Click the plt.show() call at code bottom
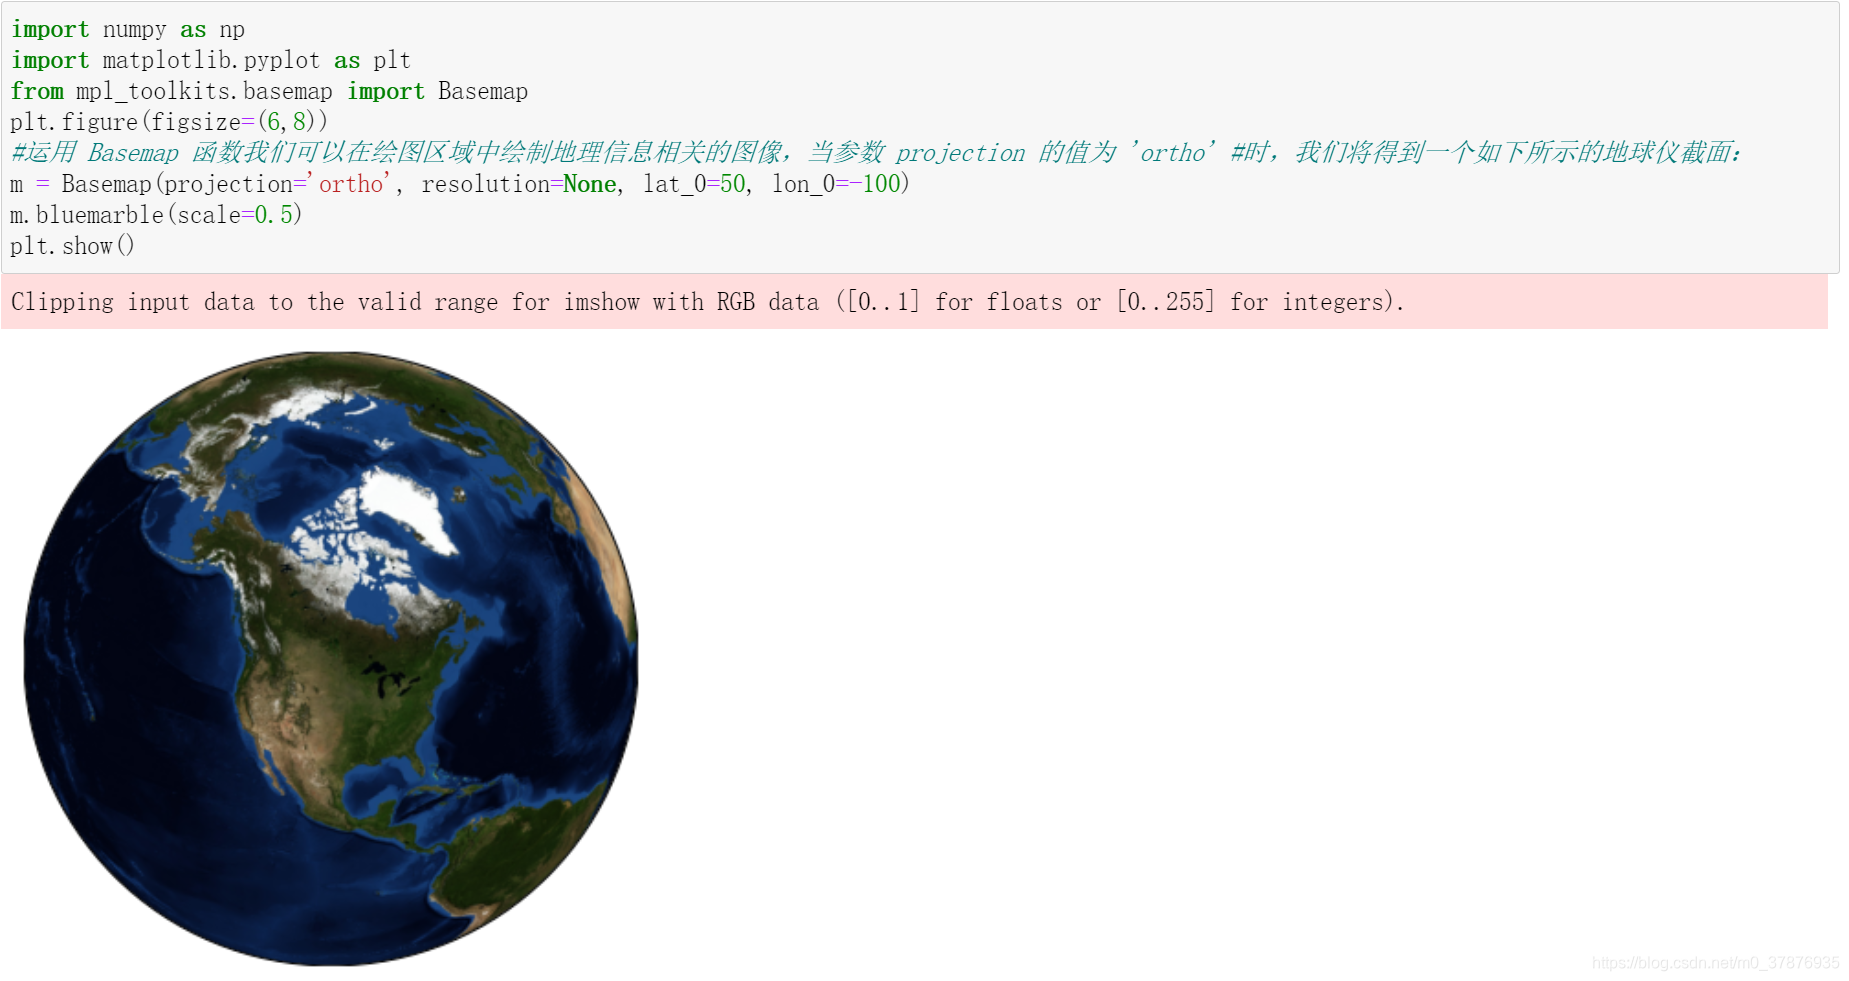1849x981 pixels. coord(72,245)
